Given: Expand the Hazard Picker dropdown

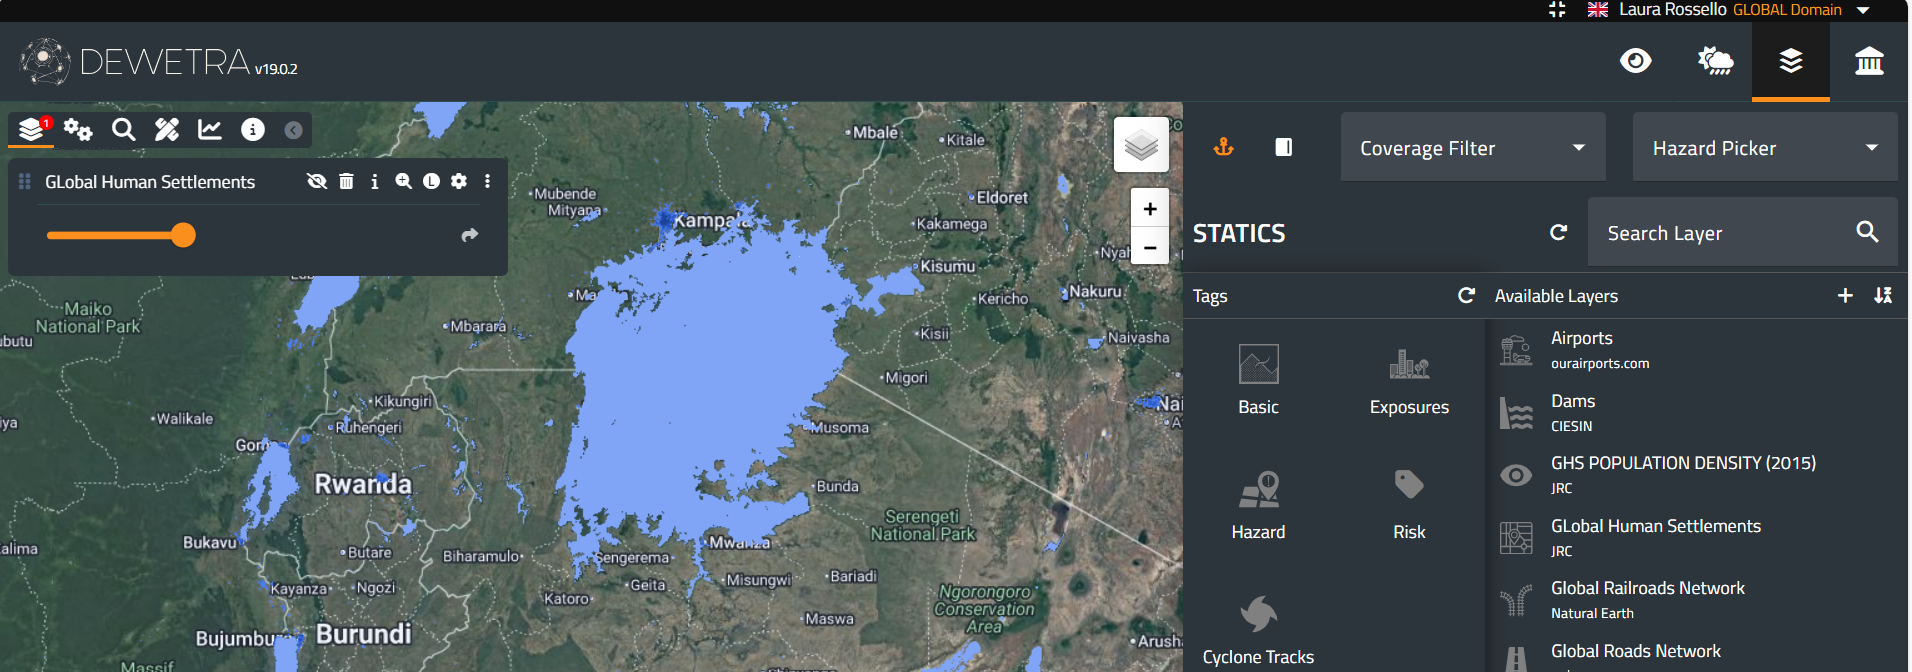Looking at the screenshot, I should coord(1764,147).
